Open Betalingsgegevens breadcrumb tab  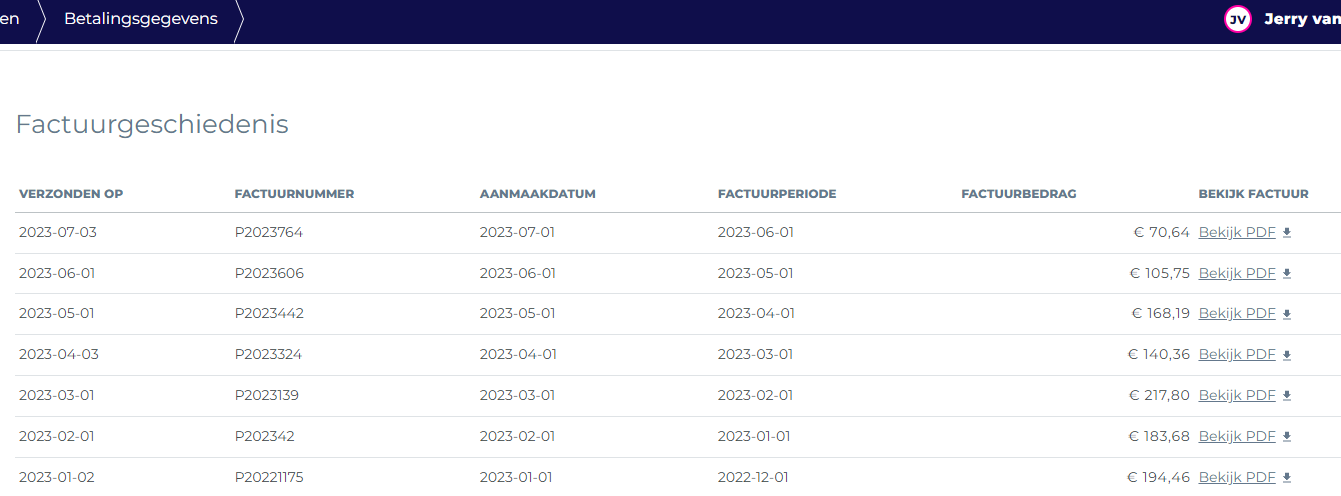click(x=141, y=19)
